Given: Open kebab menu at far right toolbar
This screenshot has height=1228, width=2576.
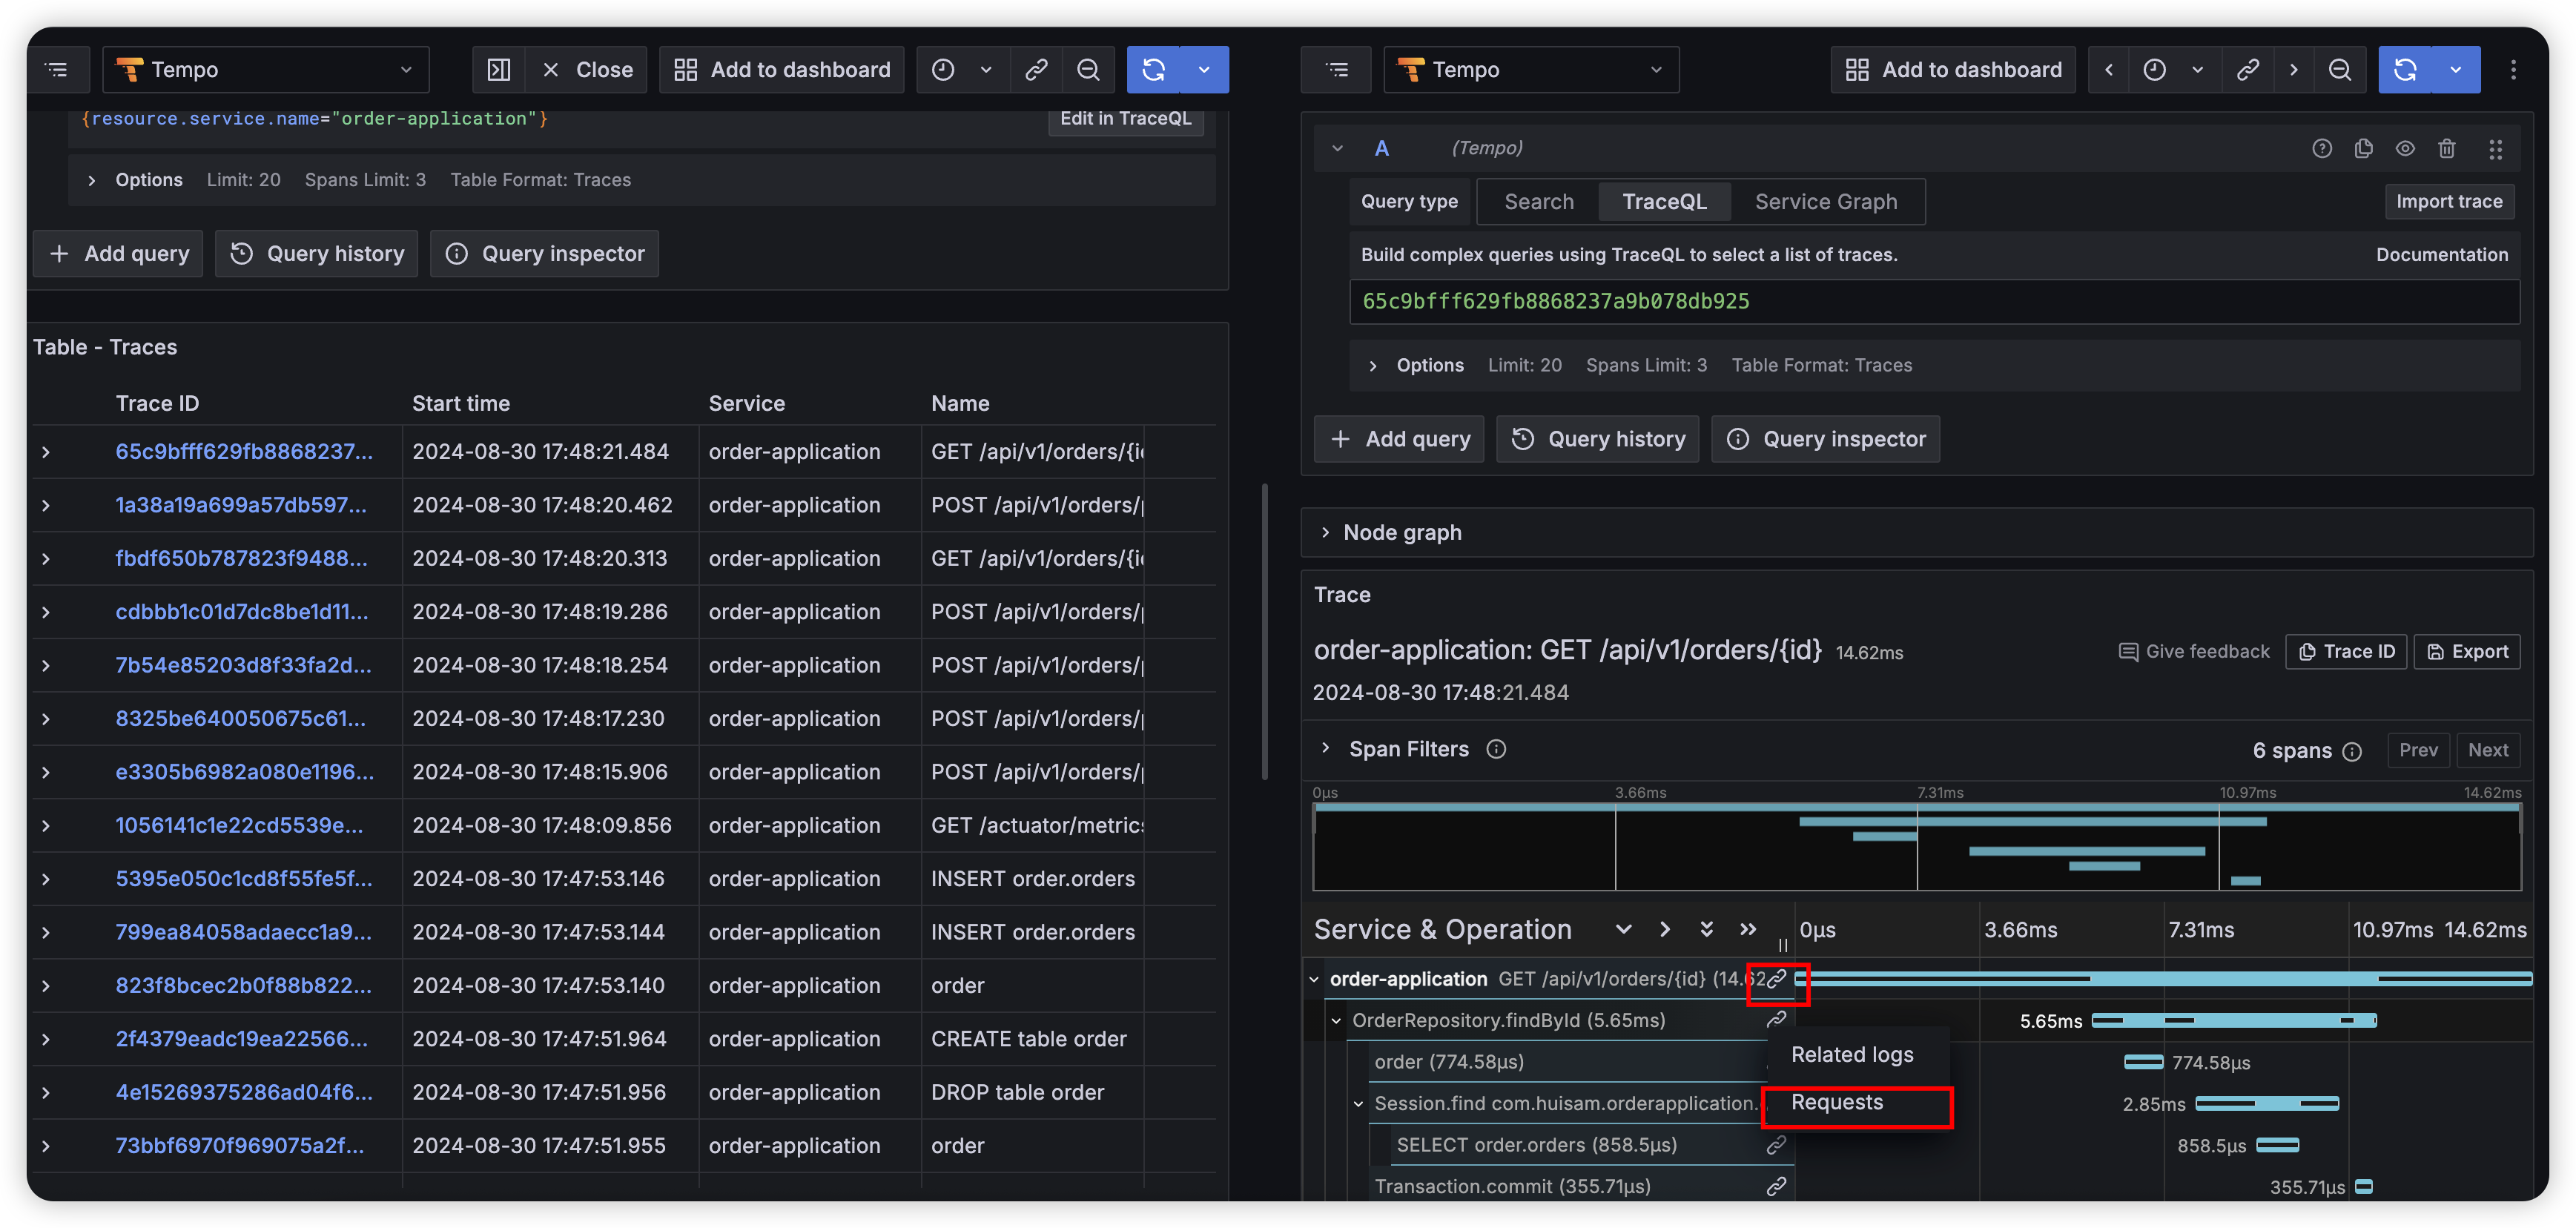Looking at the screenshot, I should [2513, 70].
